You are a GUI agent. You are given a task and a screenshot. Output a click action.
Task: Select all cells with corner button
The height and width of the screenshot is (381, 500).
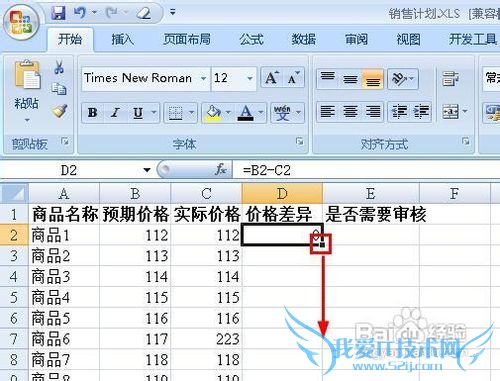pos(14,193)
